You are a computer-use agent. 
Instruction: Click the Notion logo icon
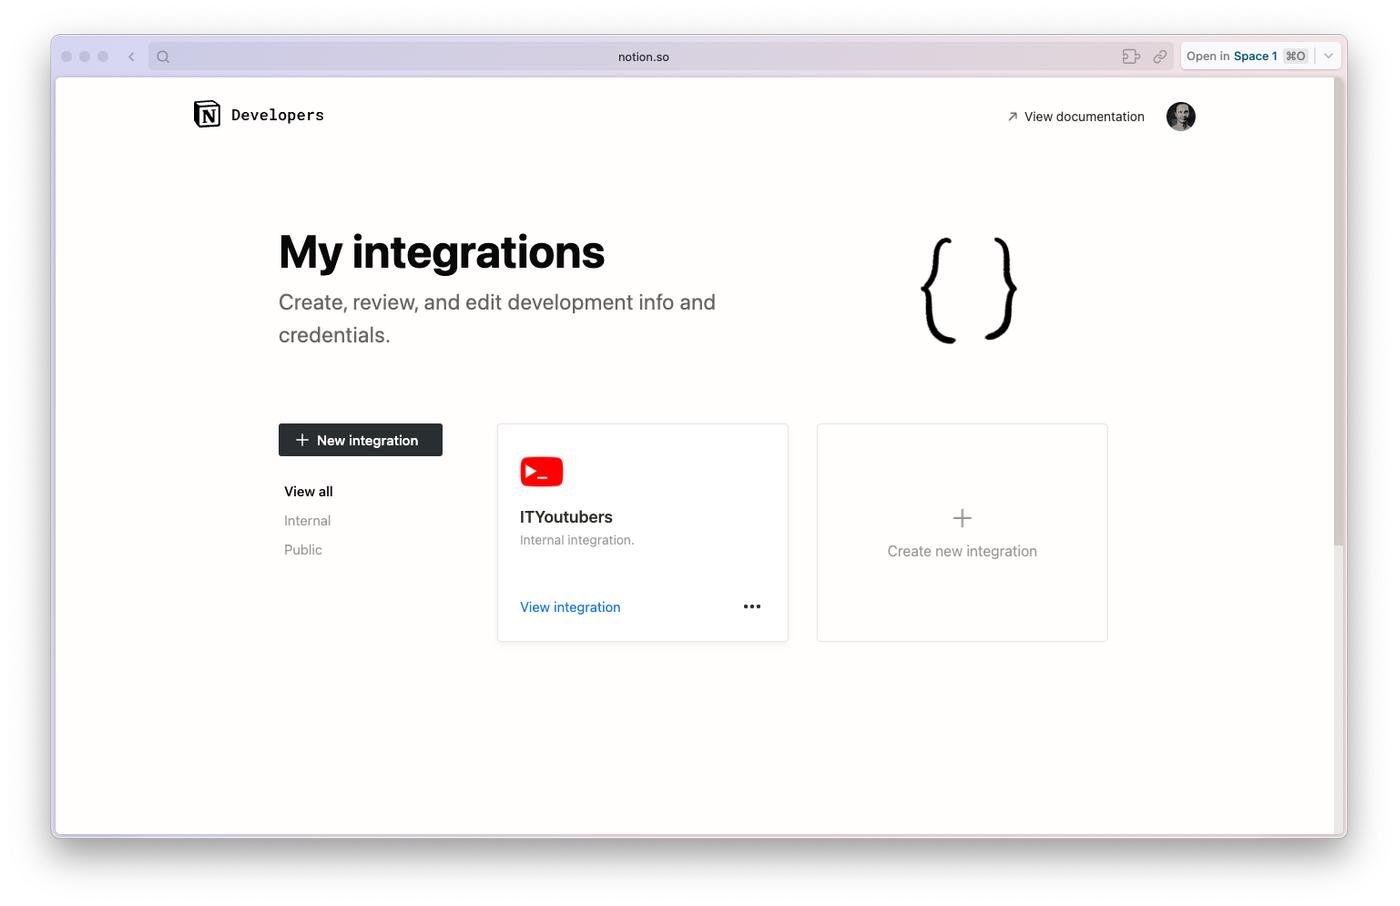(207, 114)
